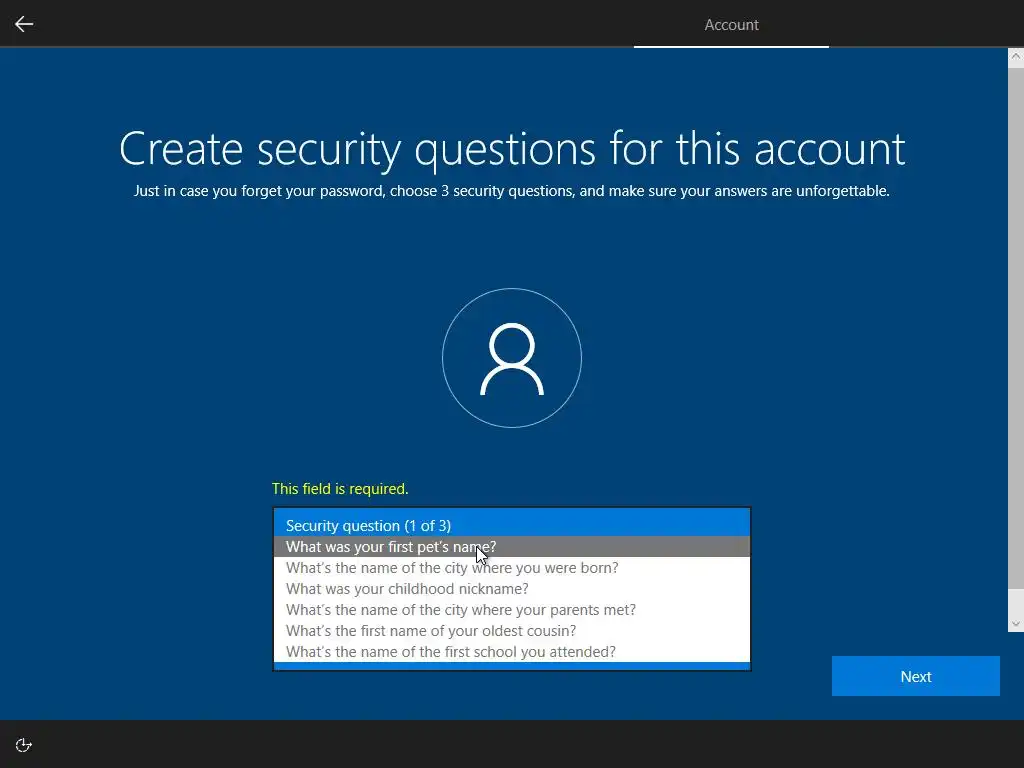Select 'first name of your oldest cousin'
Image resolution: width=1024 pixels, height=768 pixels.
512,630
